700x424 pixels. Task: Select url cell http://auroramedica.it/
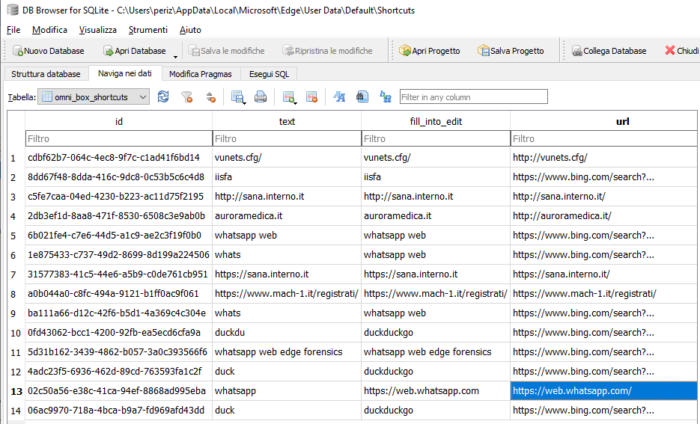pyautogui.click(x=604, y=216)
